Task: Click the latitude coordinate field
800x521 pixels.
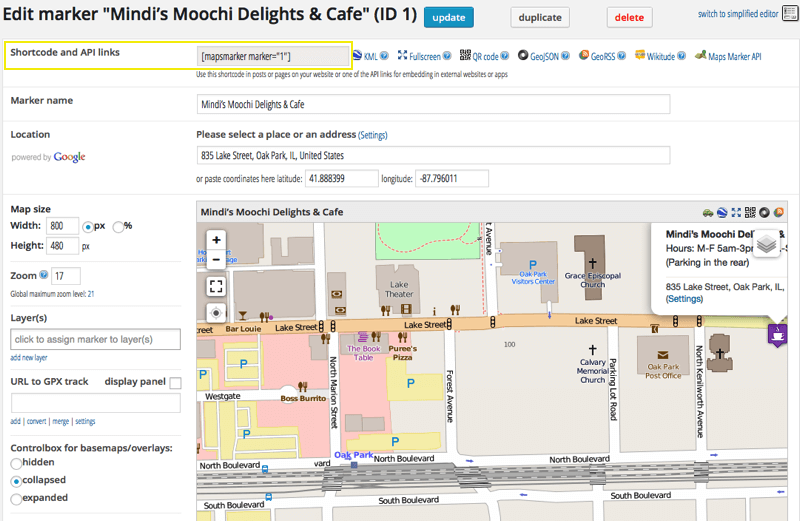Action: (341, 179)
